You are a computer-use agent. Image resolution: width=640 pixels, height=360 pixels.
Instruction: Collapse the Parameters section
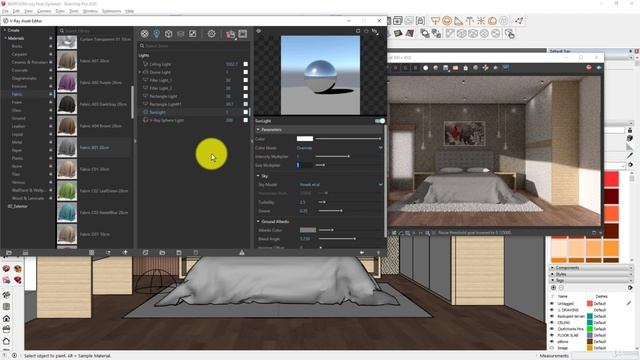pyautogui.click(x=258, y=129)
